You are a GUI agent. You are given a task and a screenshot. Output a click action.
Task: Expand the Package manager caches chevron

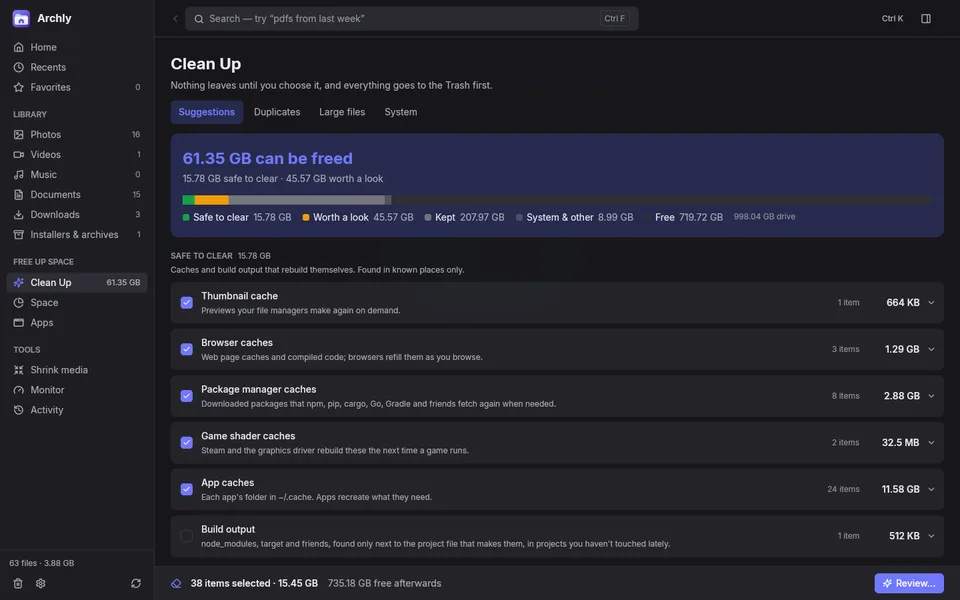(x=931, y=396)
